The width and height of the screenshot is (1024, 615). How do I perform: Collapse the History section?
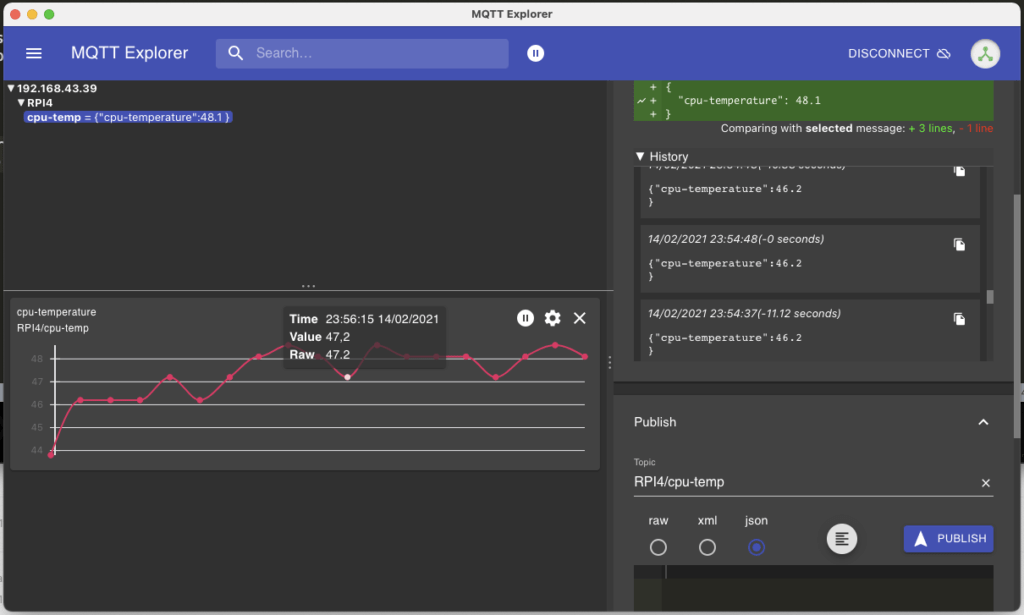(640, 157)
